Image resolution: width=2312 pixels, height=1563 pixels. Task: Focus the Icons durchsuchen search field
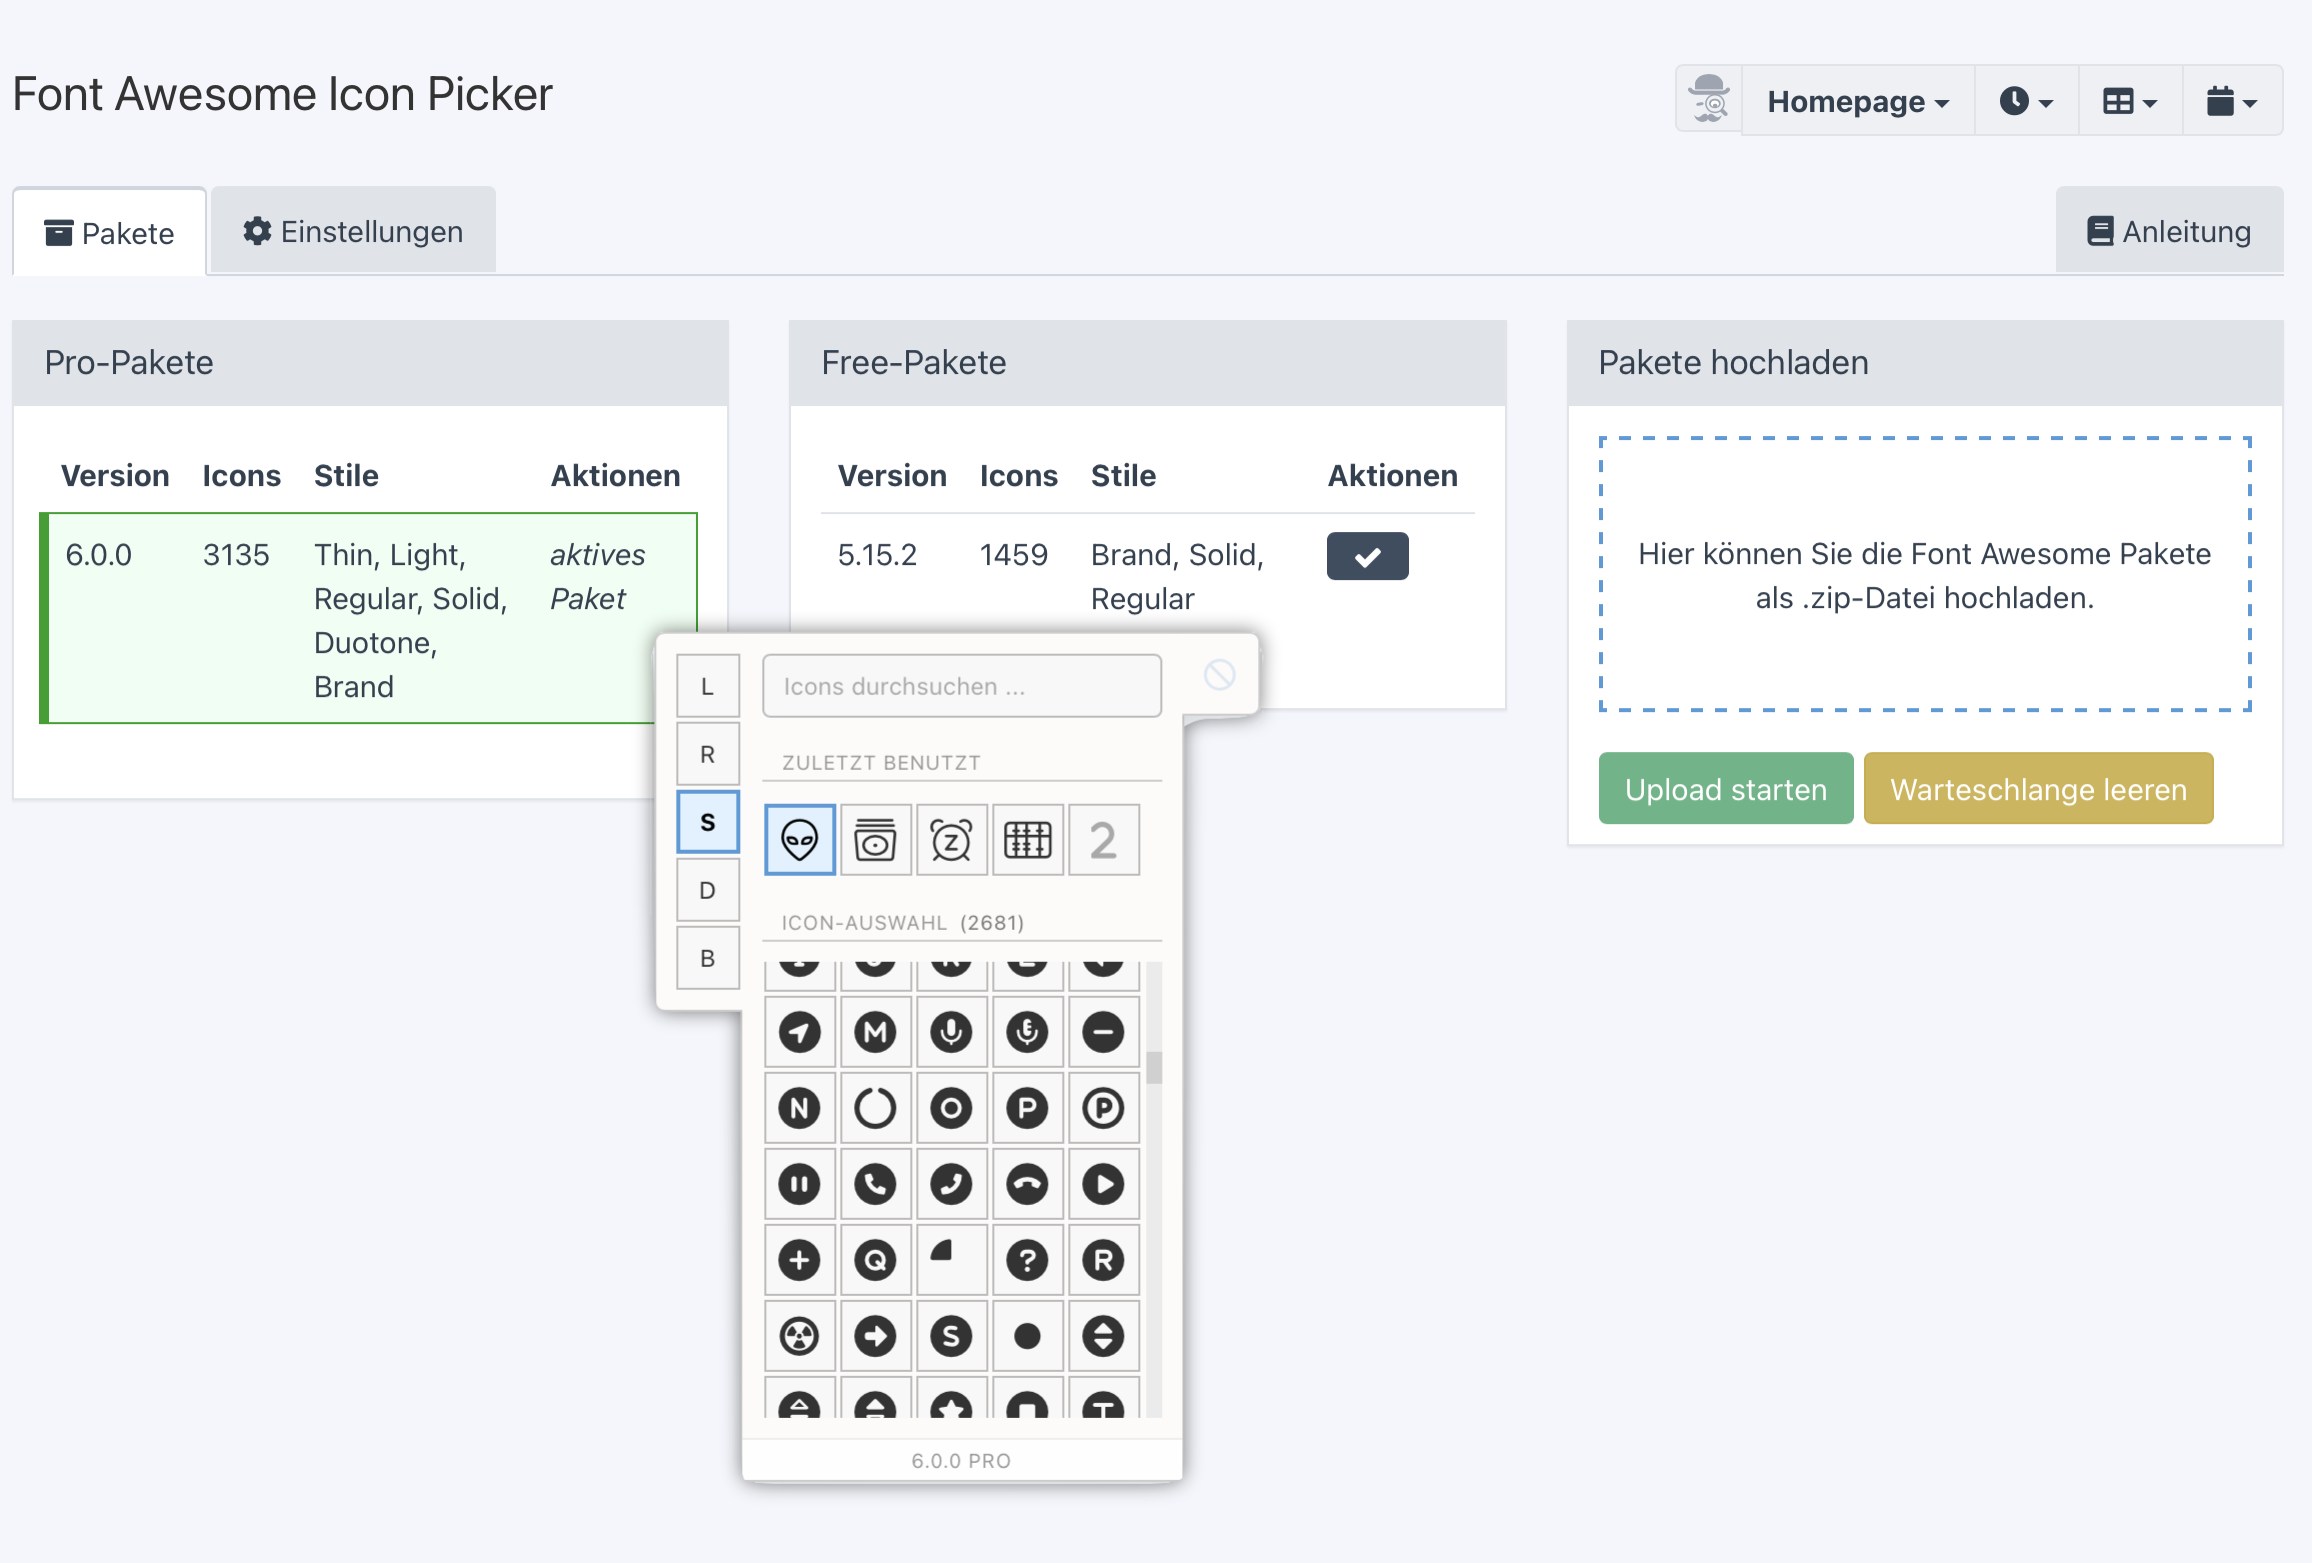[962, 686]
